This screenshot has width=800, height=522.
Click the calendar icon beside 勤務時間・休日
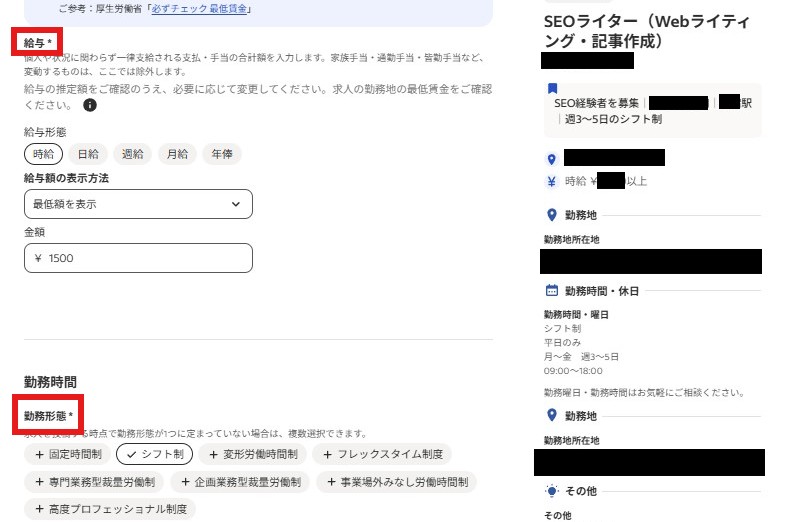pyautogui.click(x=551, y=291)
